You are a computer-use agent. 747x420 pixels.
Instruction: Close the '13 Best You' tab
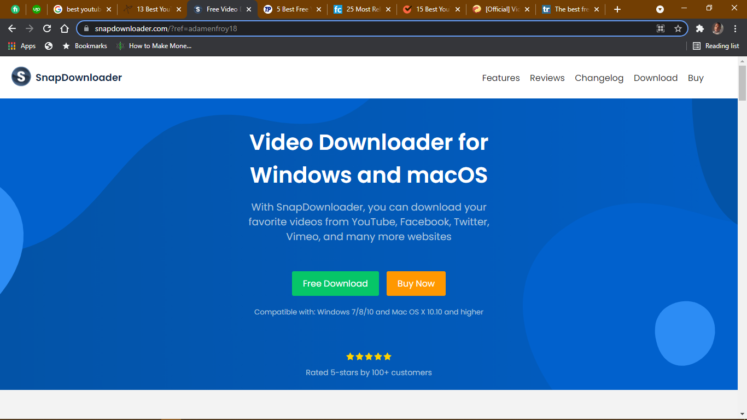pos(179,9)
